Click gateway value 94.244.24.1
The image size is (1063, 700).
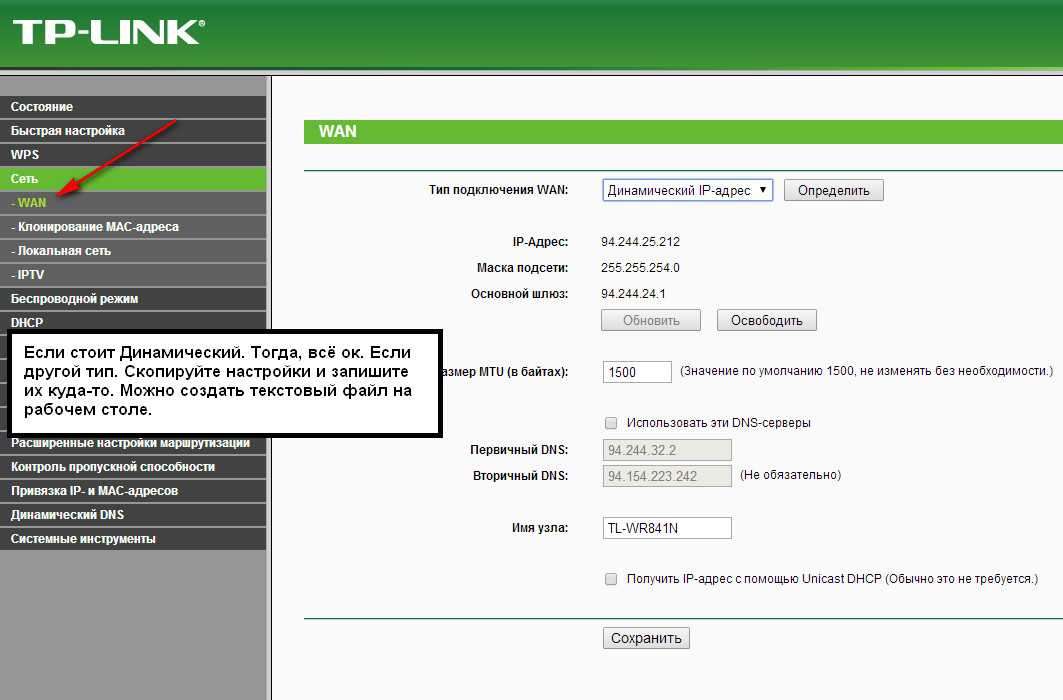[x=633, y=293]
